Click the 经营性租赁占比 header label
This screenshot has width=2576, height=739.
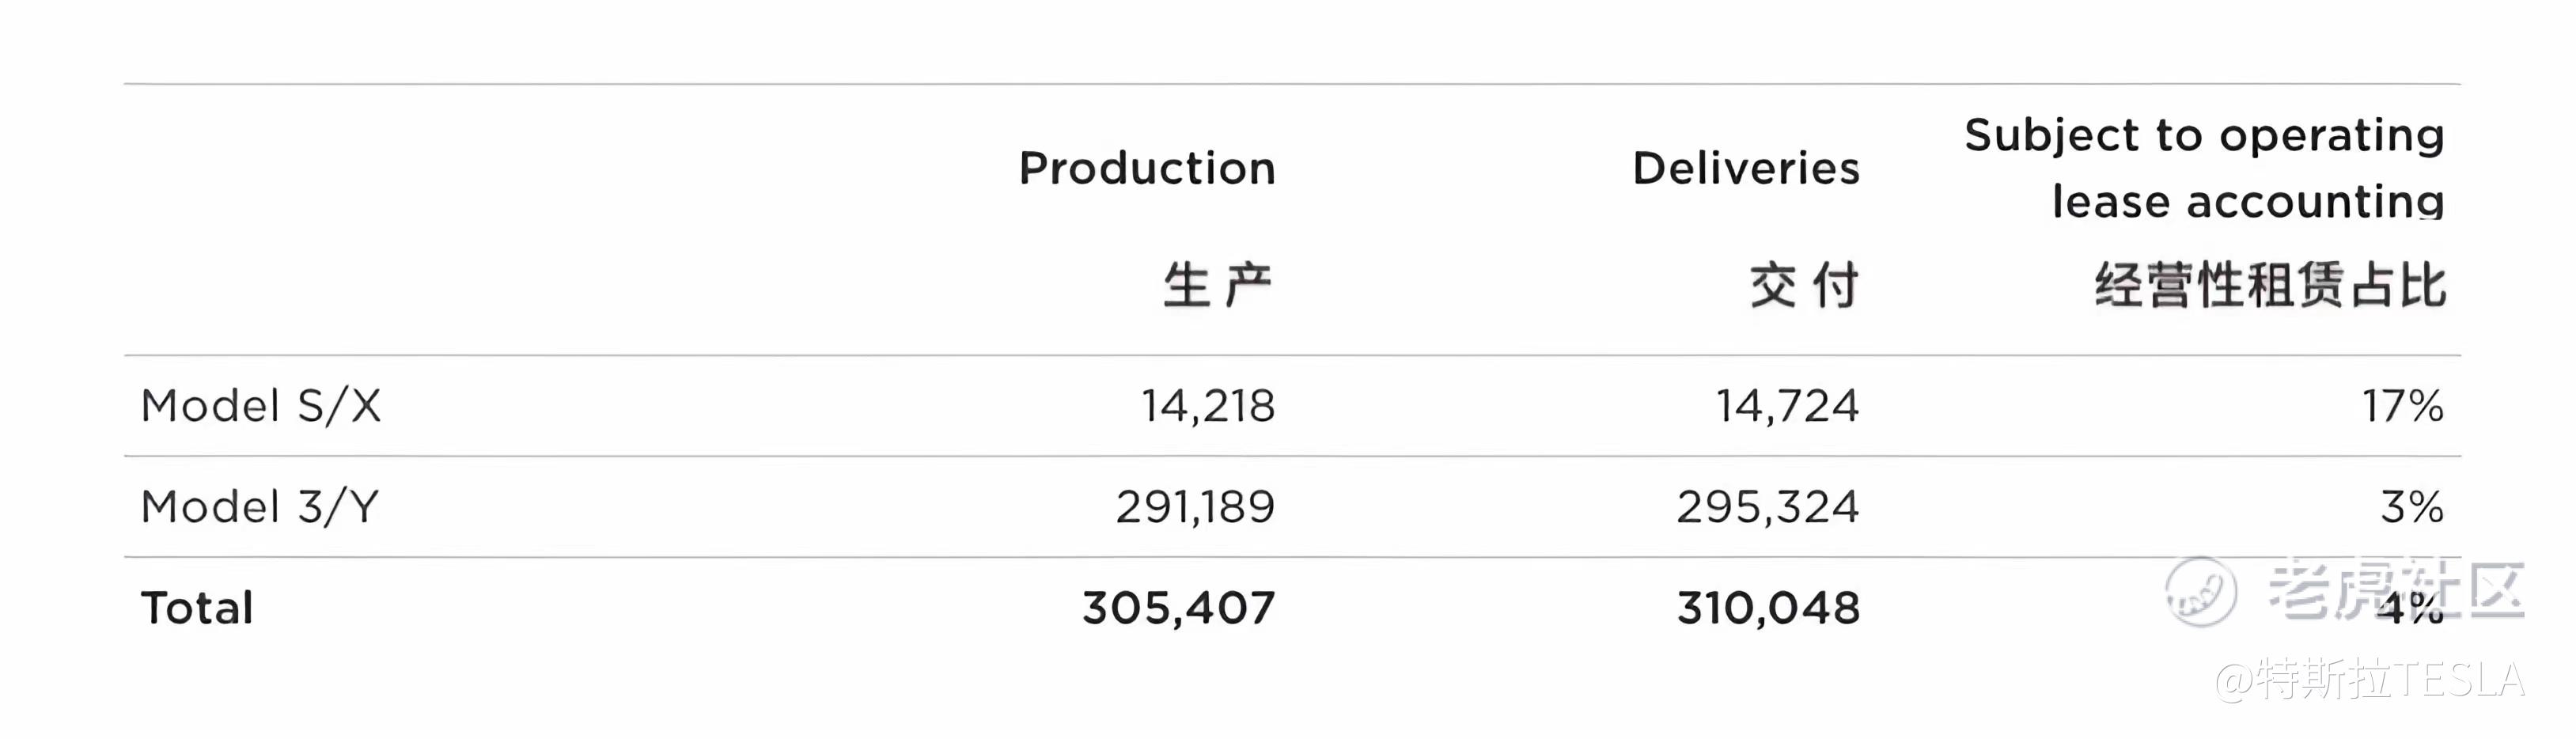coord(2269,286)
